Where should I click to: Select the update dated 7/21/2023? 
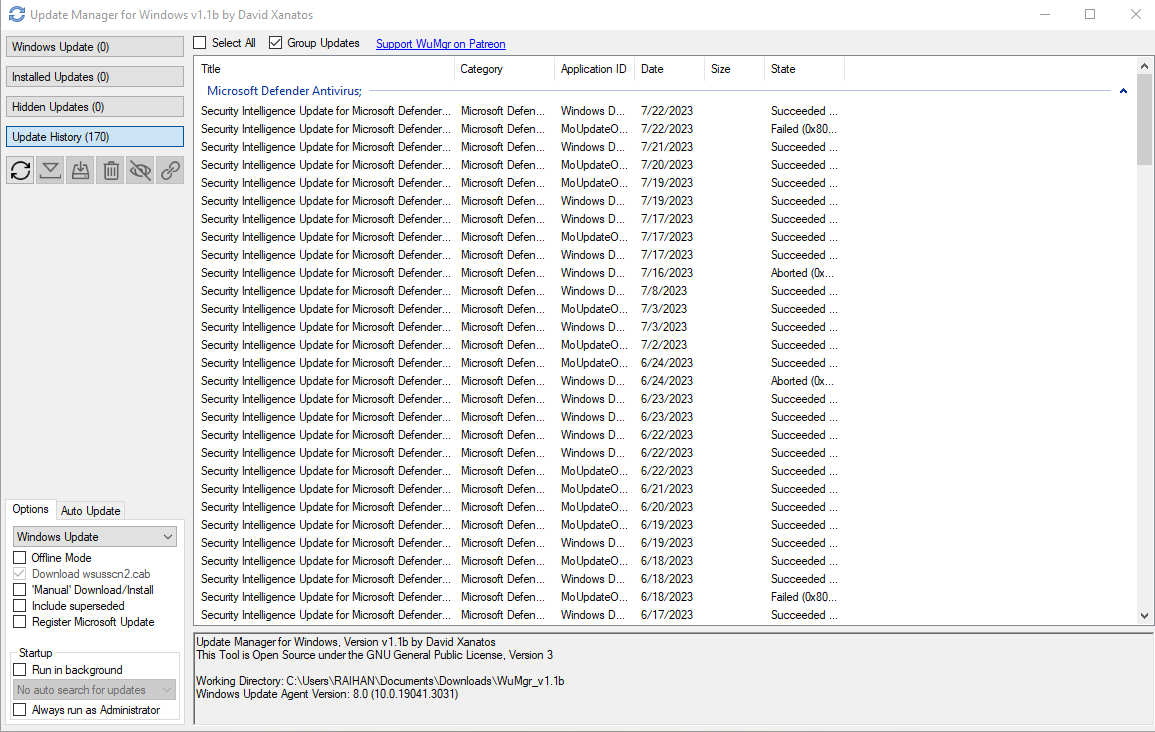[x=519, y=147]
